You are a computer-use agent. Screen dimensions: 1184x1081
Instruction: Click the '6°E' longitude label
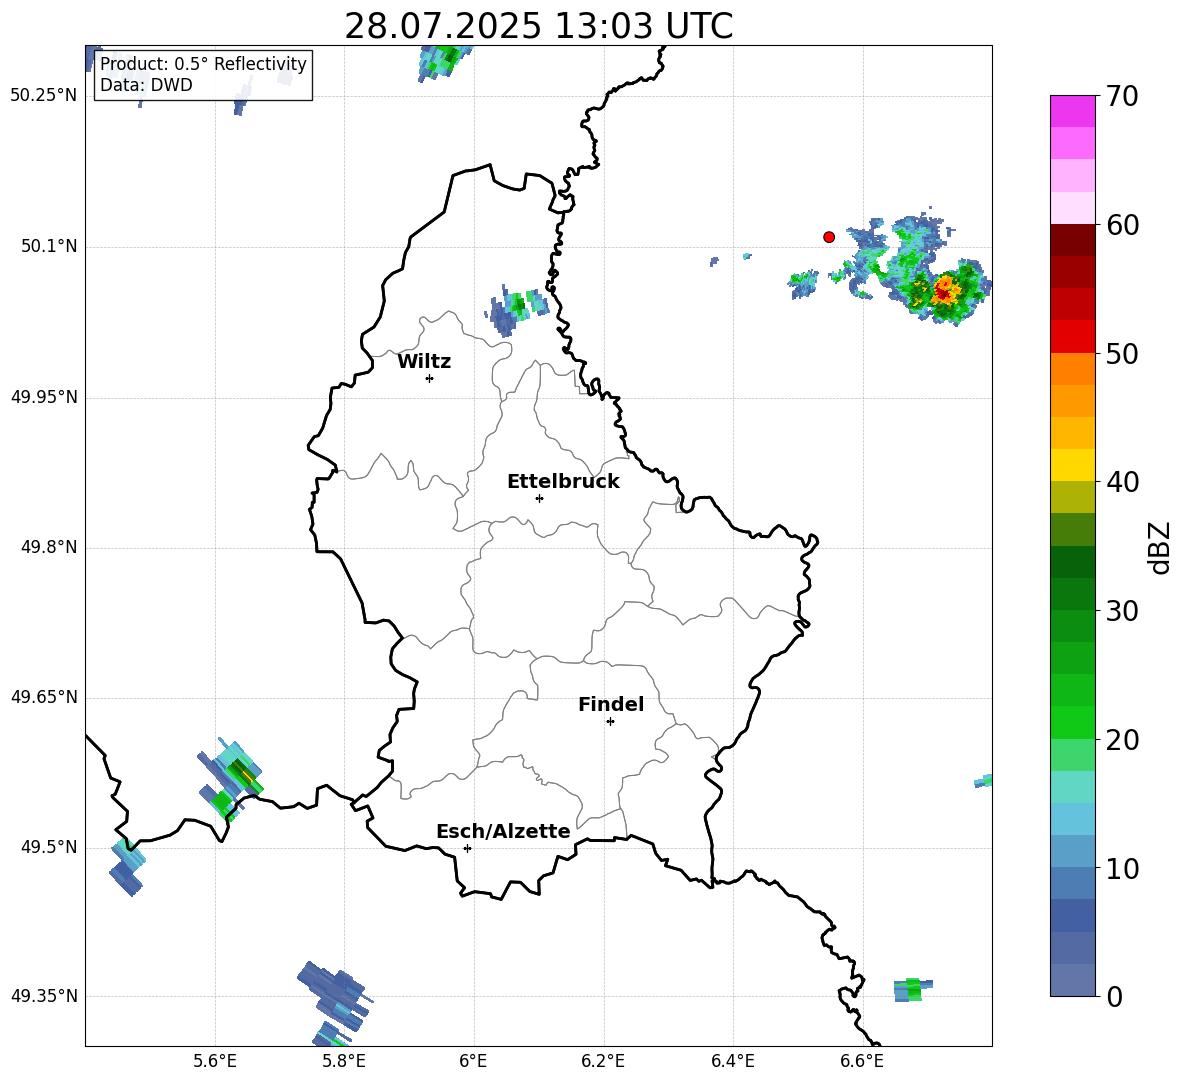pyautogui.click(x=473, y=1061)
